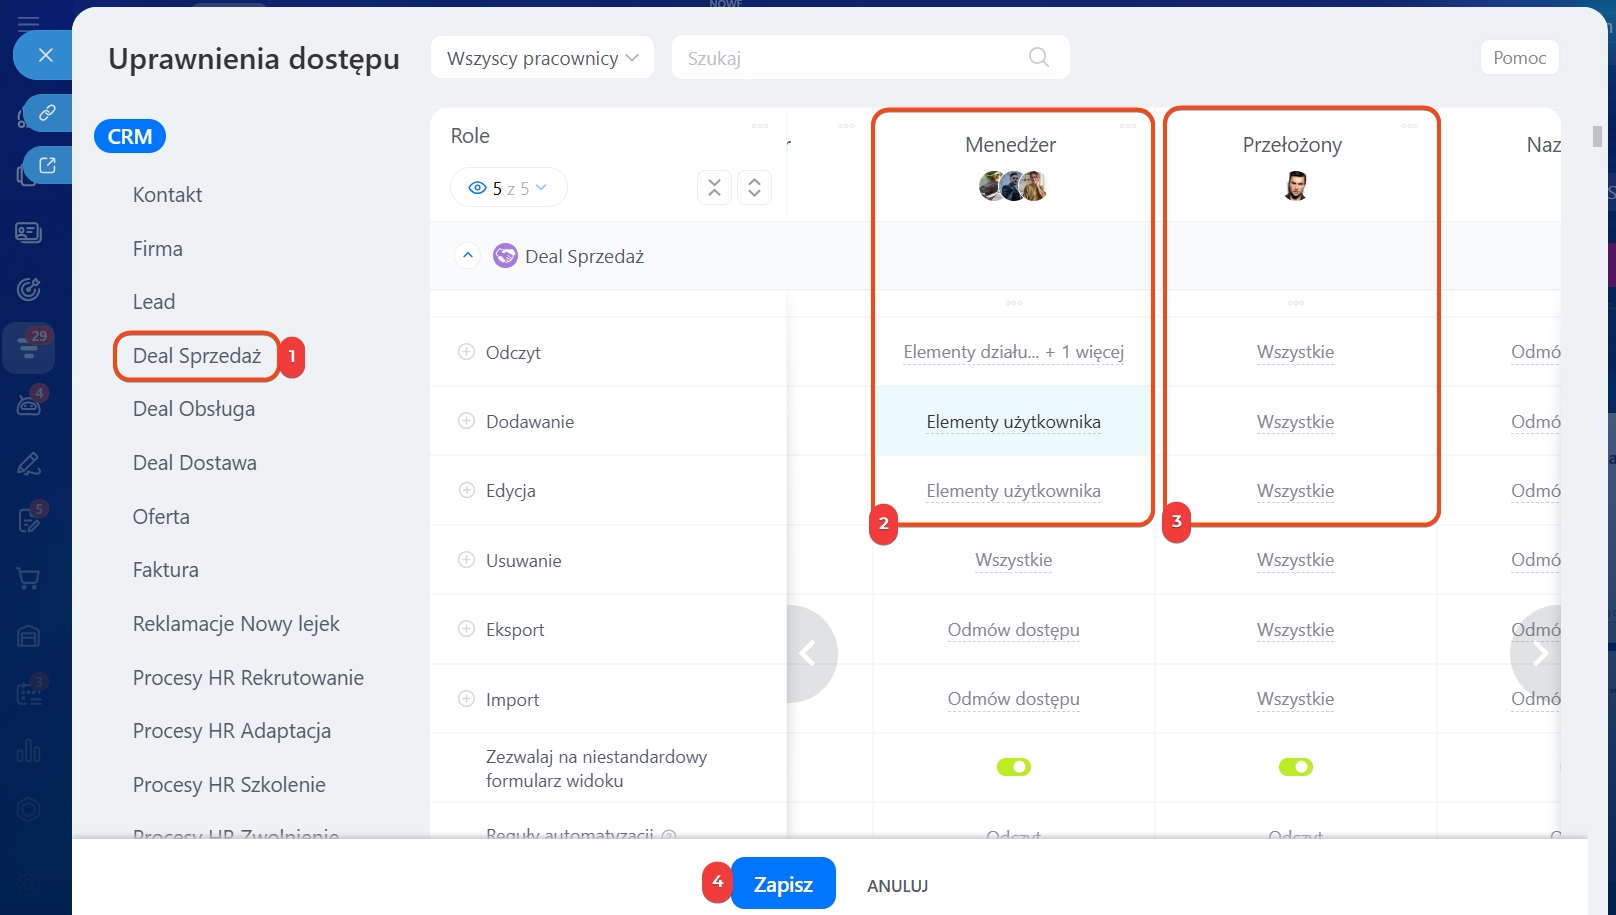Screen dimensions: 1616x915
Task: Close the access permissions panel with the X button
Action: click(x=45, y=55)
